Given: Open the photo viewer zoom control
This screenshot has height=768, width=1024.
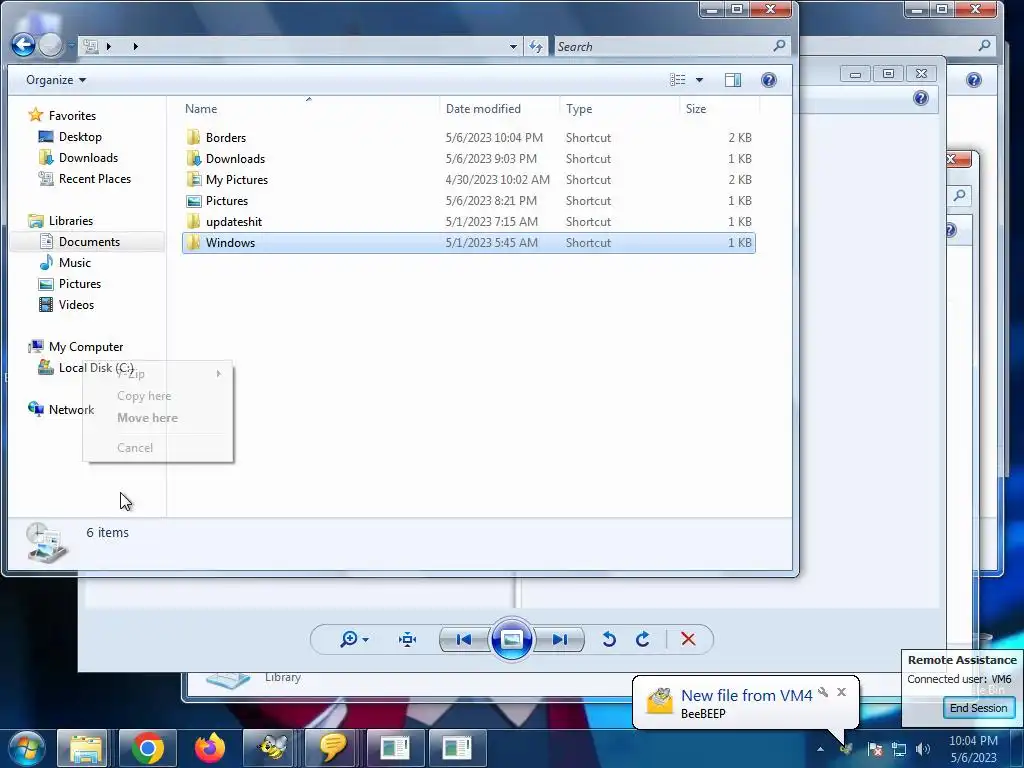Looking at the screenshot, I should pos(355,639).
